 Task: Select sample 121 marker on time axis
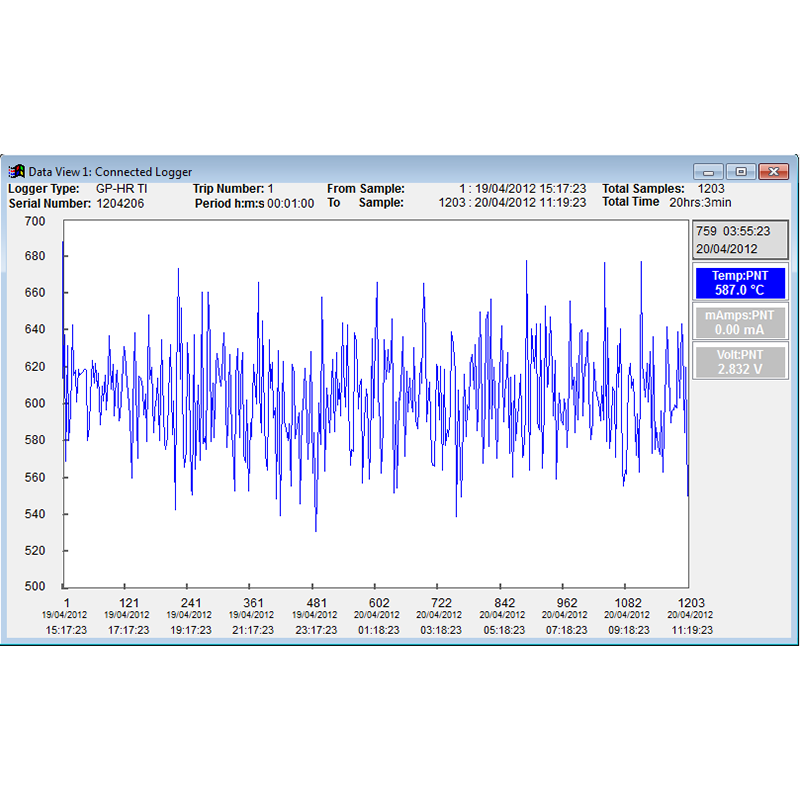coord(129,603)
